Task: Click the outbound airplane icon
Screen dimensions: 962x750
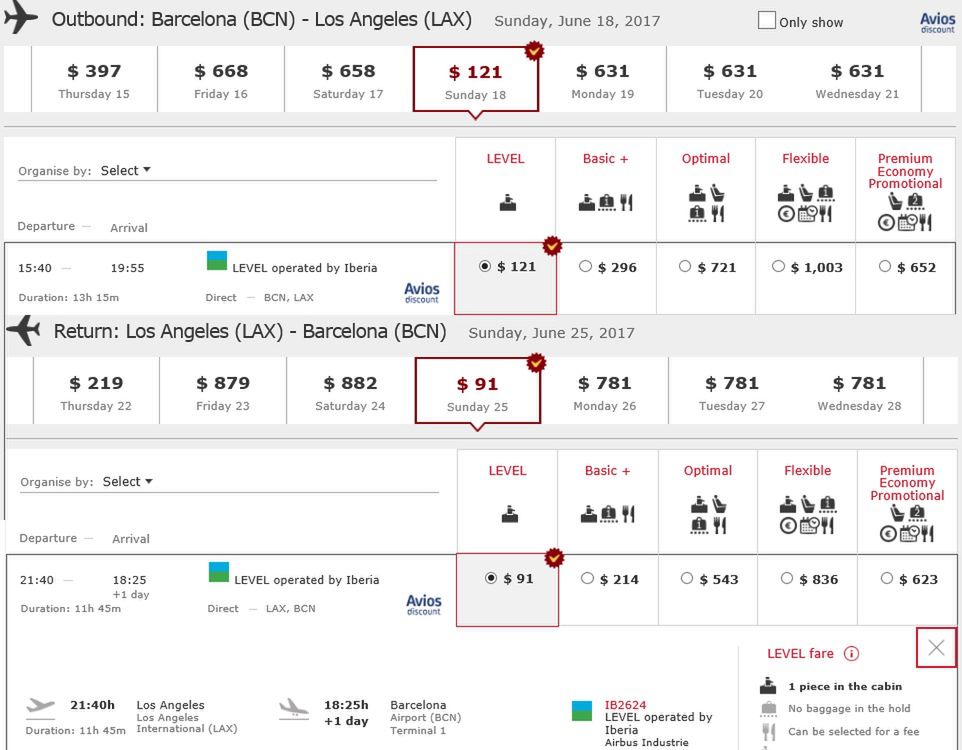Action: click(21, 18)
